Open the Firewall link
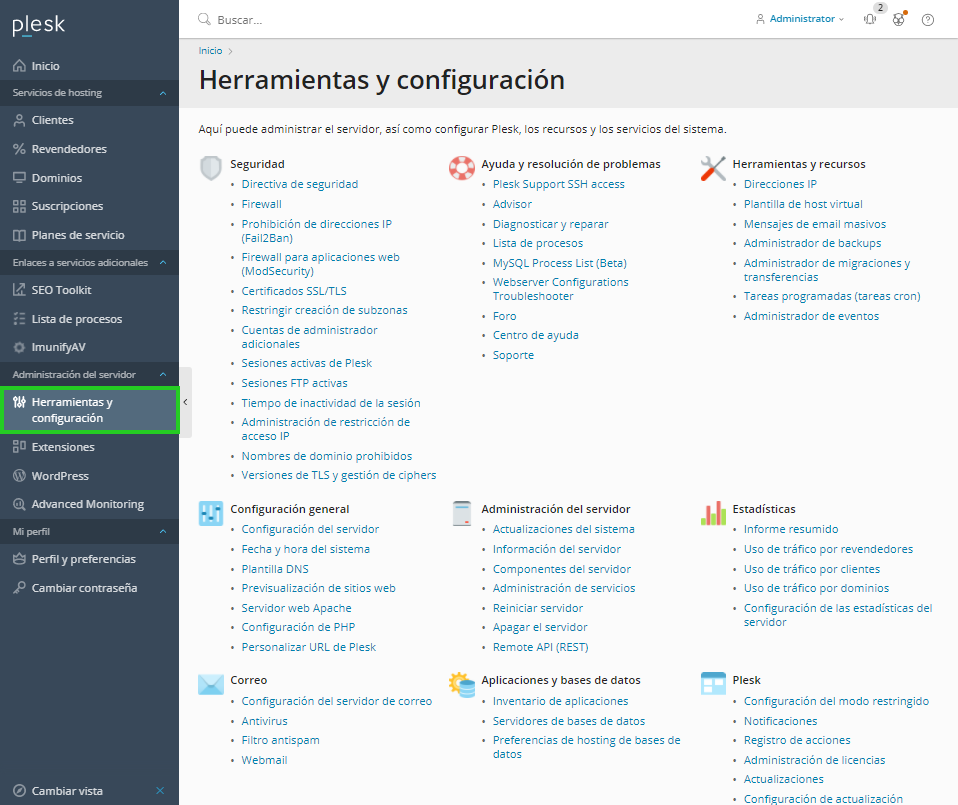The height and width of the screenshot is (805, 958). (x=261, y=204)
